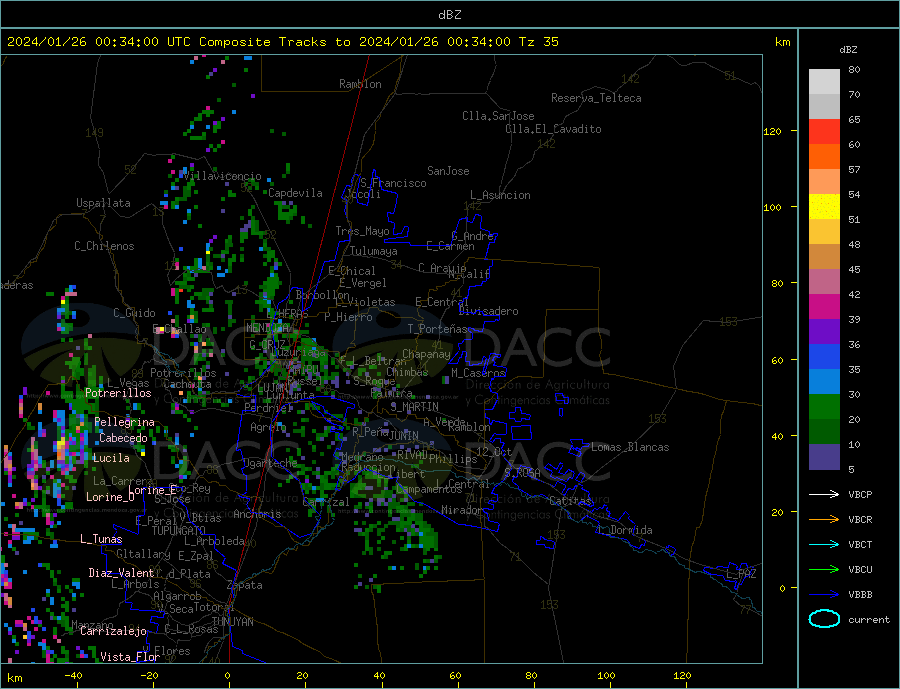Click the 'Tulumaya' map label
900x689 pixels.
click(374, 251)
